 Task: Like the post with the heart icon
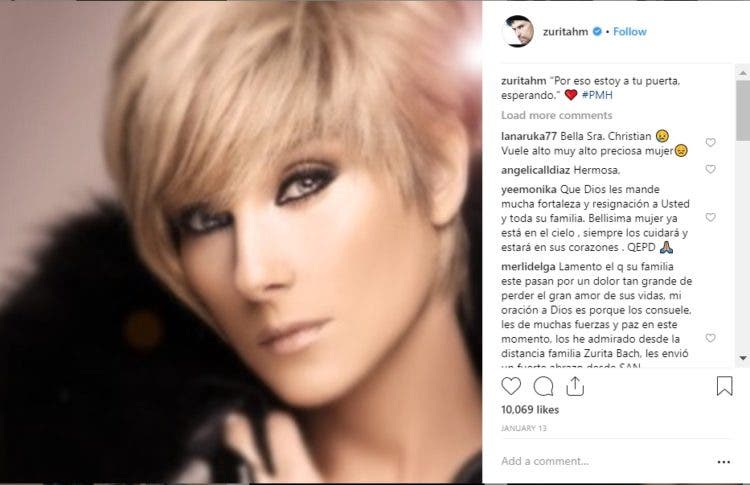point(511,386)
